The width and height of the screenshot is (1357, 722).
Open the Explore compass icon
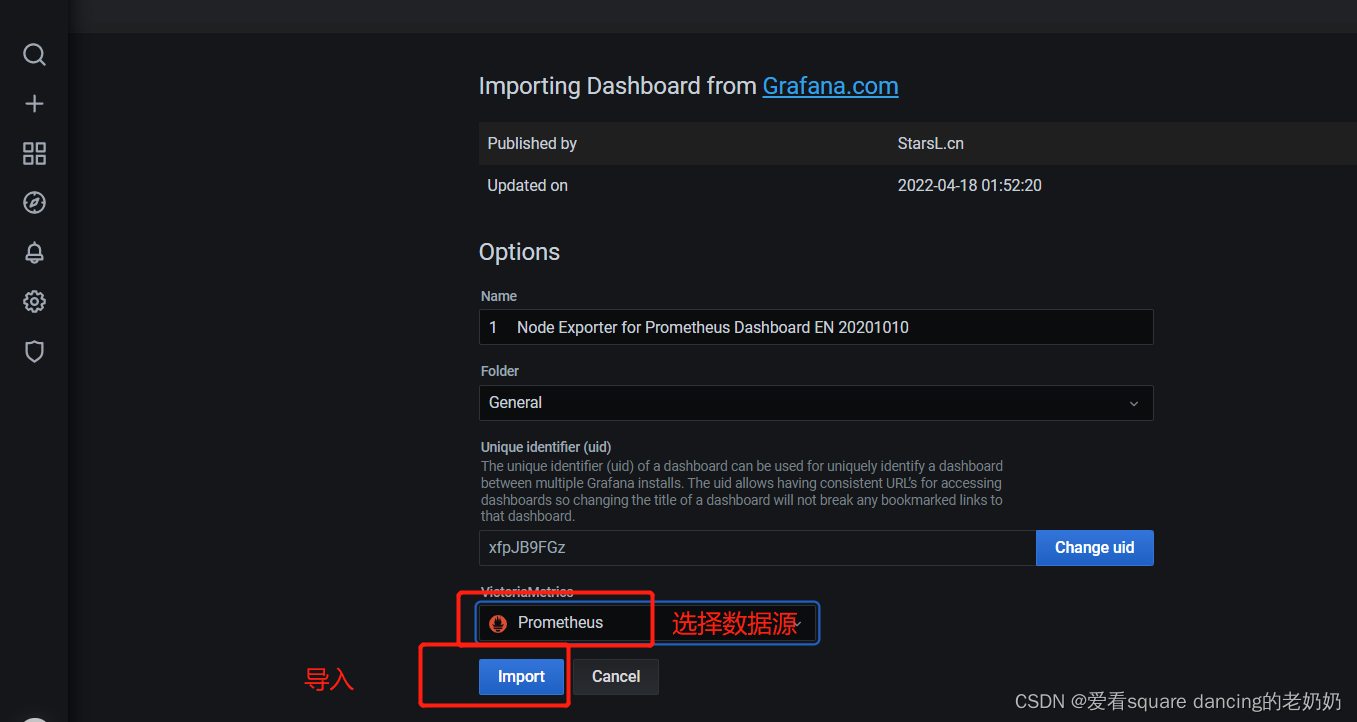click(x=34, y=203)
